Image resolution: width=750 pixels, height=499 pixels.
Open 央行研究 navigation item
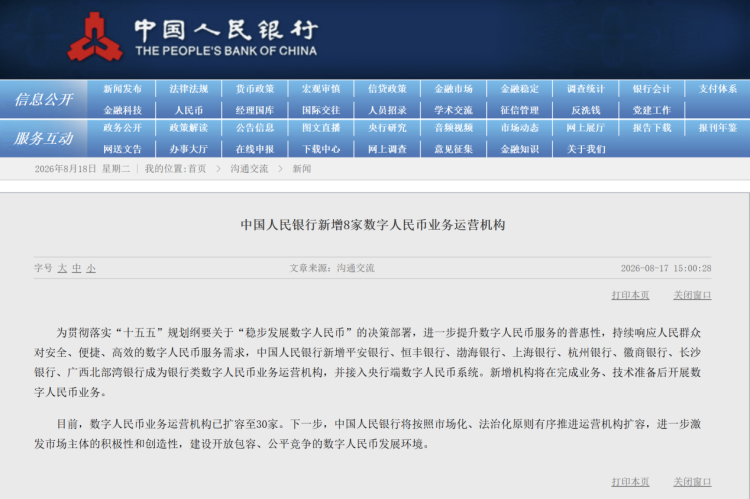[387, 128]
